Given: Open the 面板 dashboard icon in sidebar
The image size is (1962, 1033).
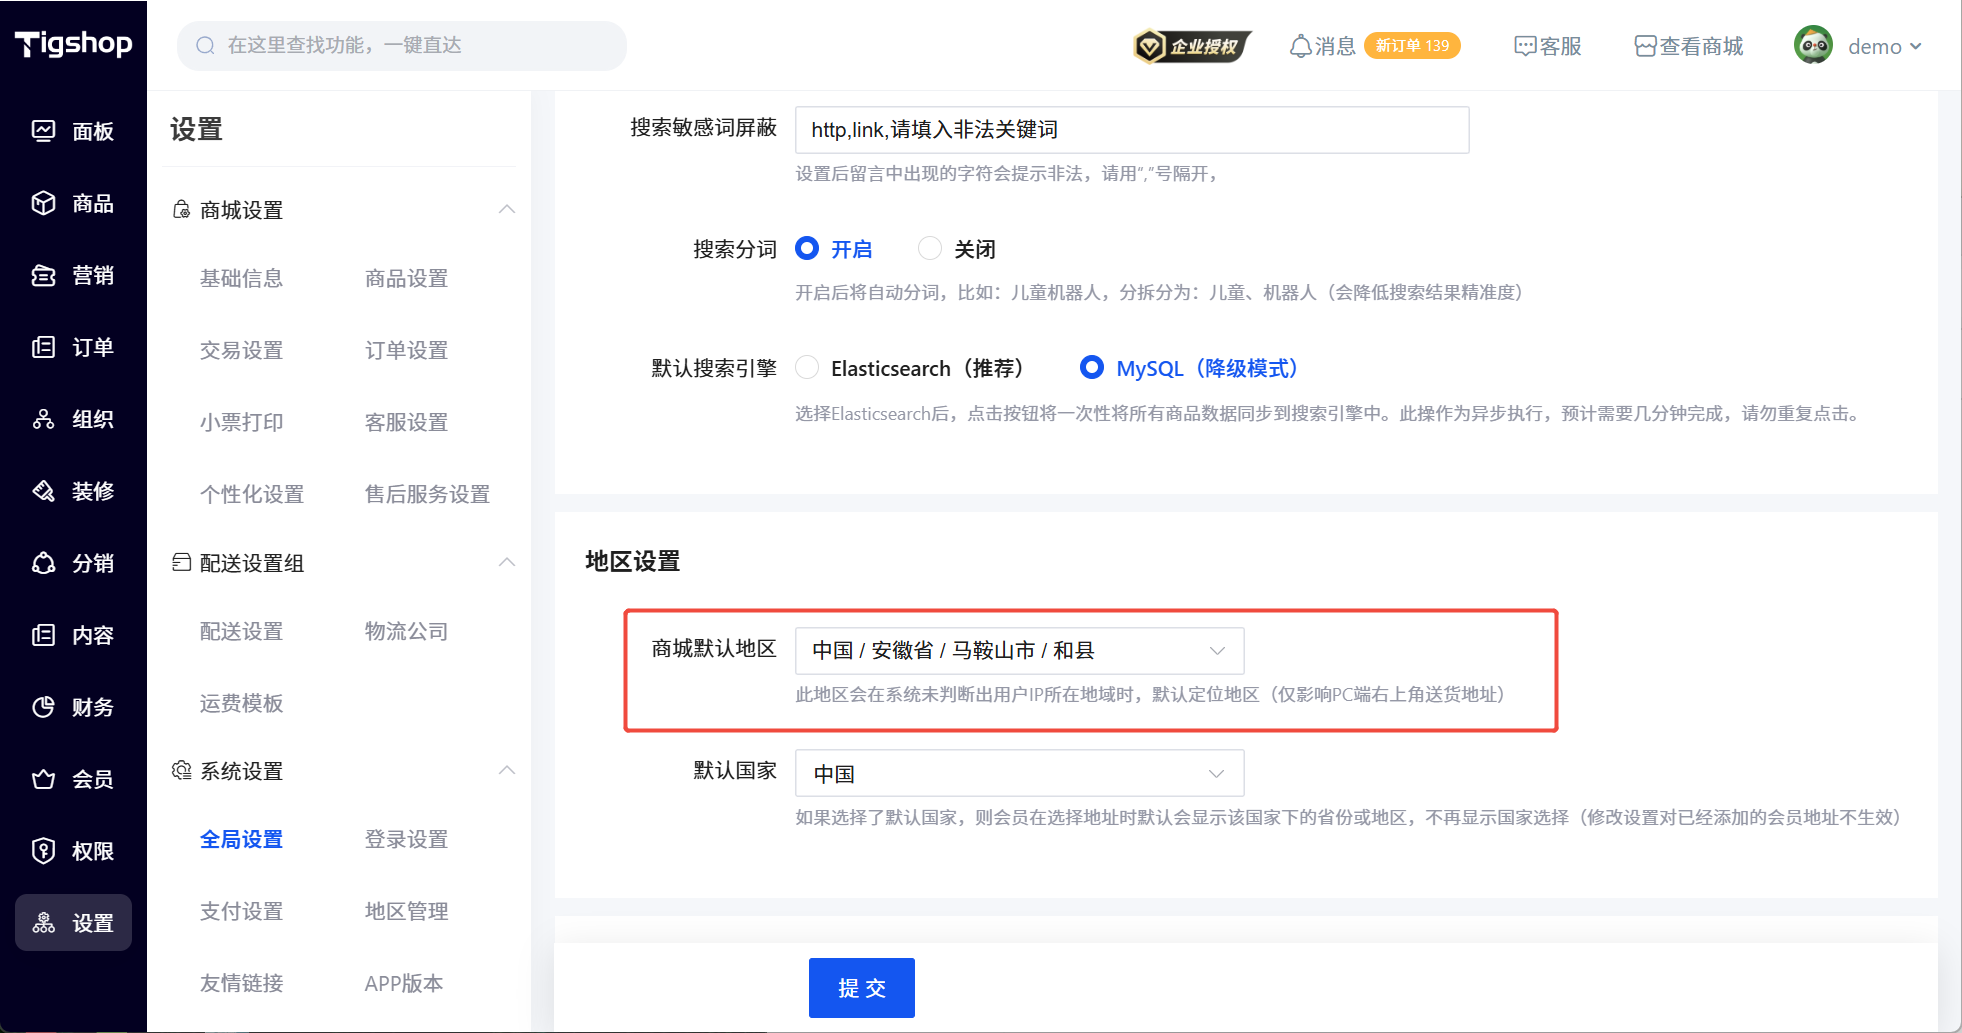Looking at the screenshot, I should coord(43,131).
